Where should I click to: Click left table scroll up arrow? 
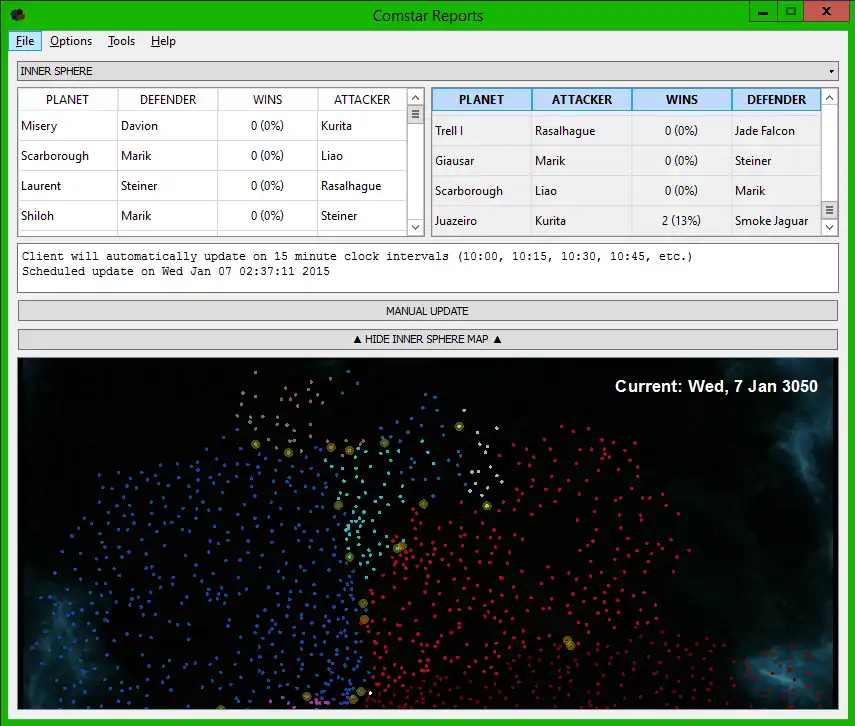416,98
